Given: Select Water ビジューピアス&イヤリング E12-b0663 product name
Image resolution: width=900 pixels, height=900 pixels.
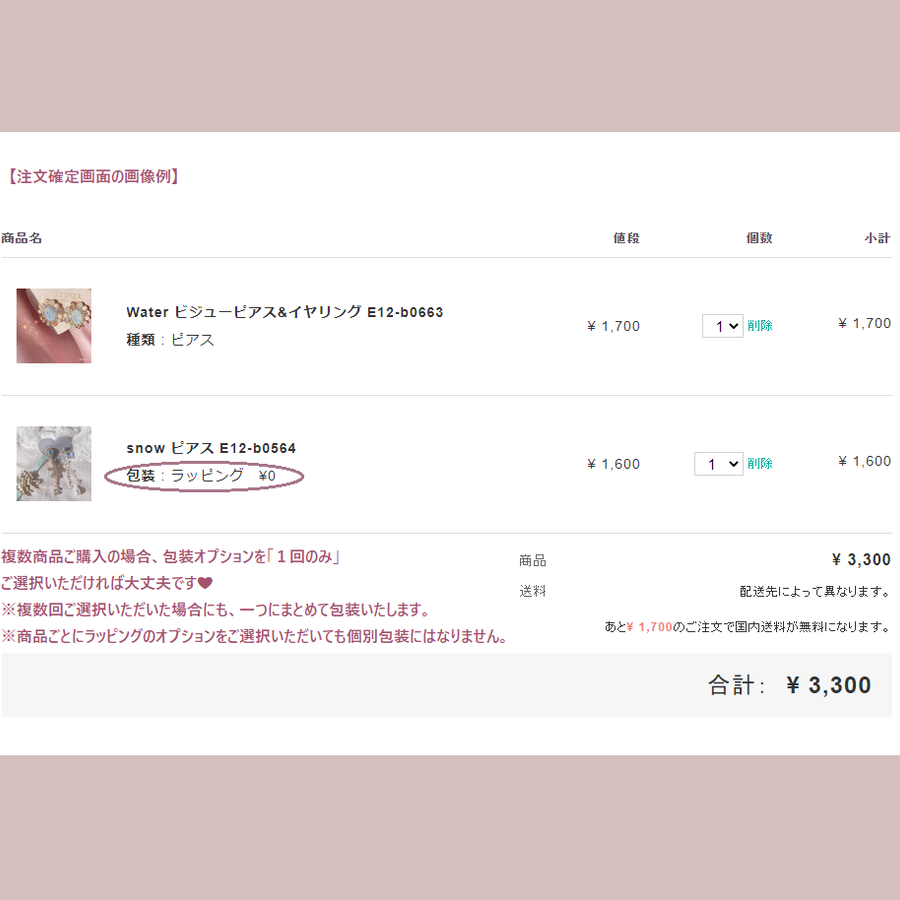Looking at the screenshot, I should point(285,312).
